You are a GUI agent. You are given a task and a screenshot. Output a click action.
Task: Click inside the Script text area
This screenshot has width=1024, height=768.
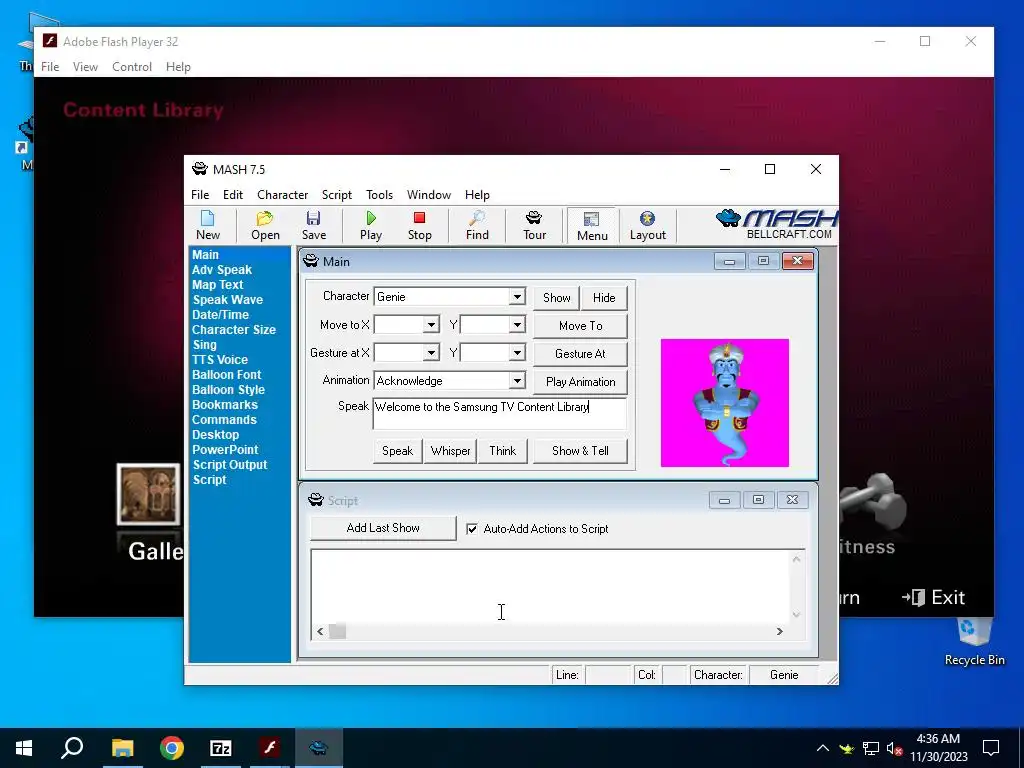pos(550,586)
